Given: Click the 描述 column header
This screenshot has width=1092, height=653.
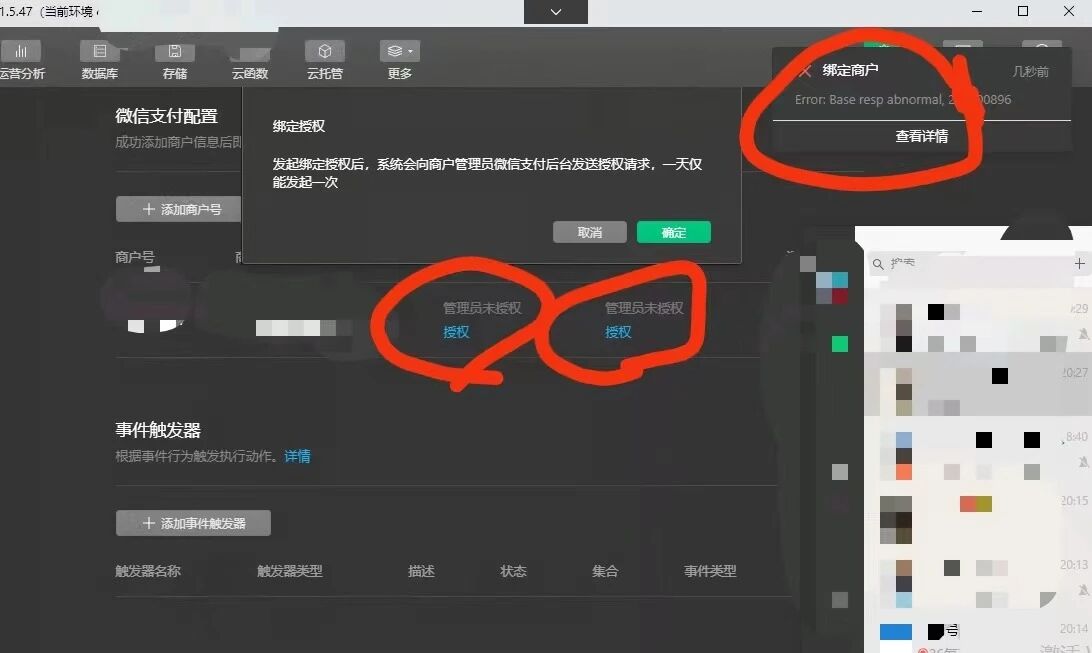Looking at the screenshot, I should [421, 571].
